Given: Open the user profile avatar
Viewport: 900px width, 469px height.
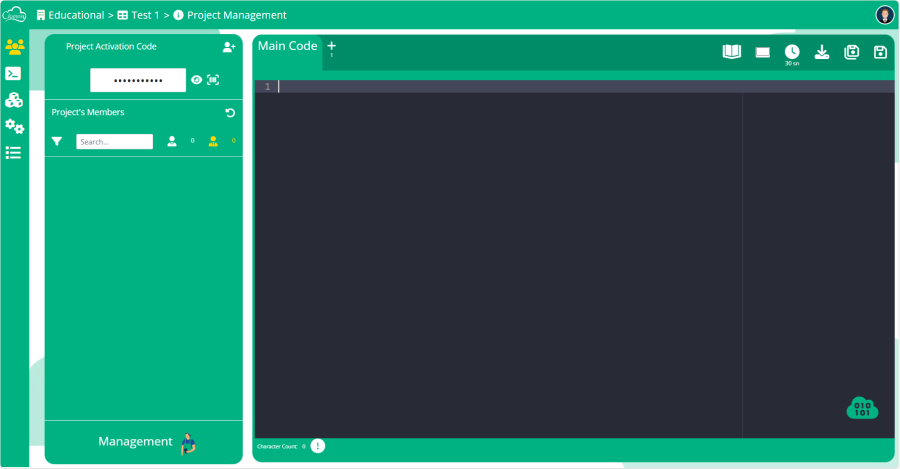Looking at the screenshot, I should (885, 15).
